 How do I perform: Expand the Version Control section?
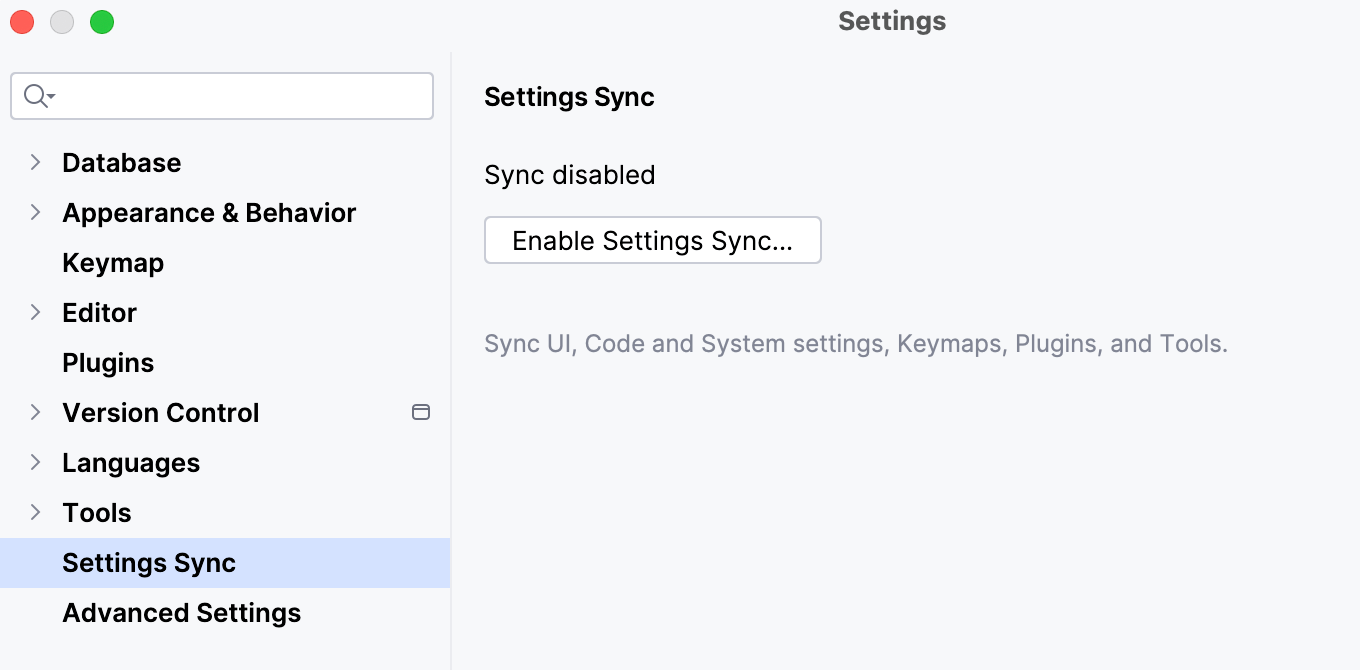click(x=36, y=412)
